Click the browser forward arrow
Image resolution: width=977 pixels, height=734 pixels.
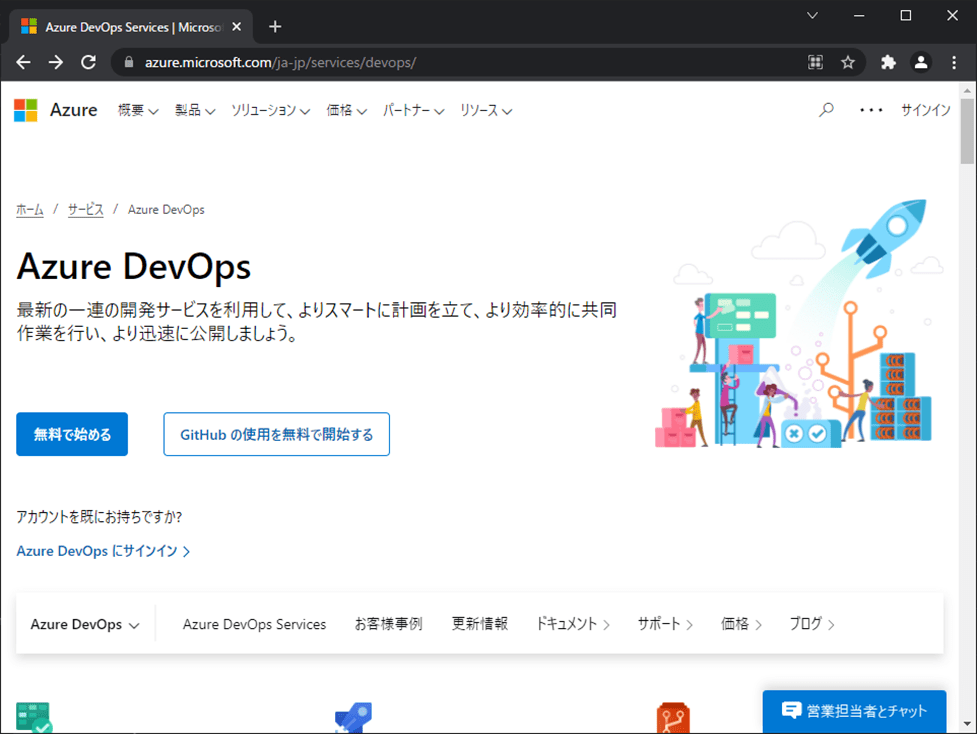tap(56, 62)
